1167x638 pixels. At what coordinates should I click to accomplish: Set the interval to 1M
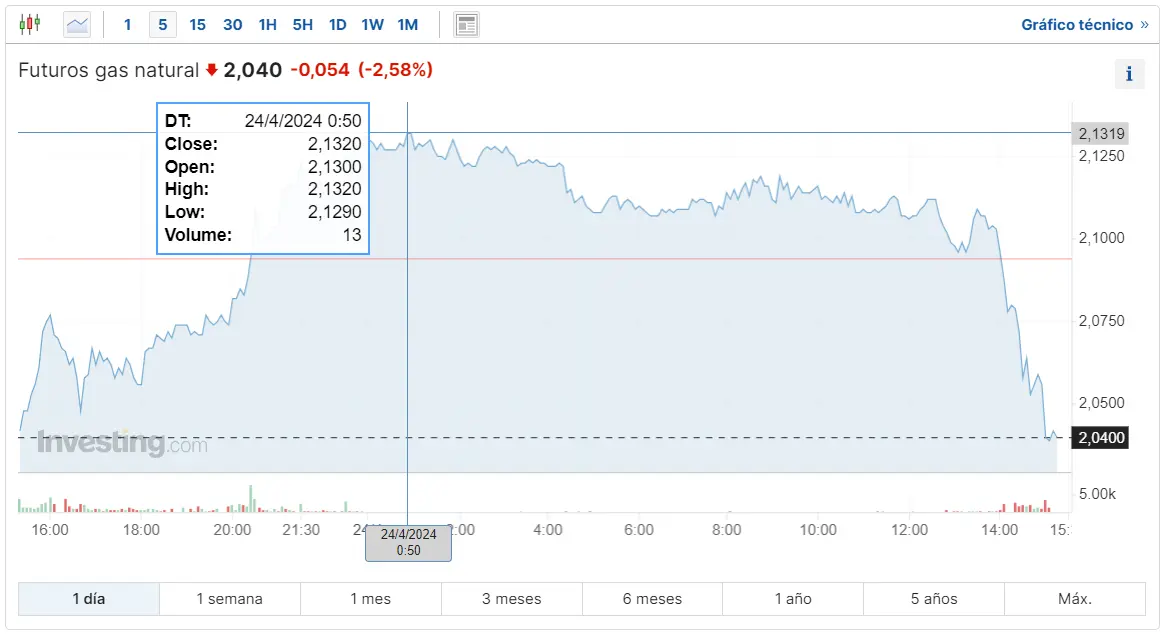click(407, 24)
